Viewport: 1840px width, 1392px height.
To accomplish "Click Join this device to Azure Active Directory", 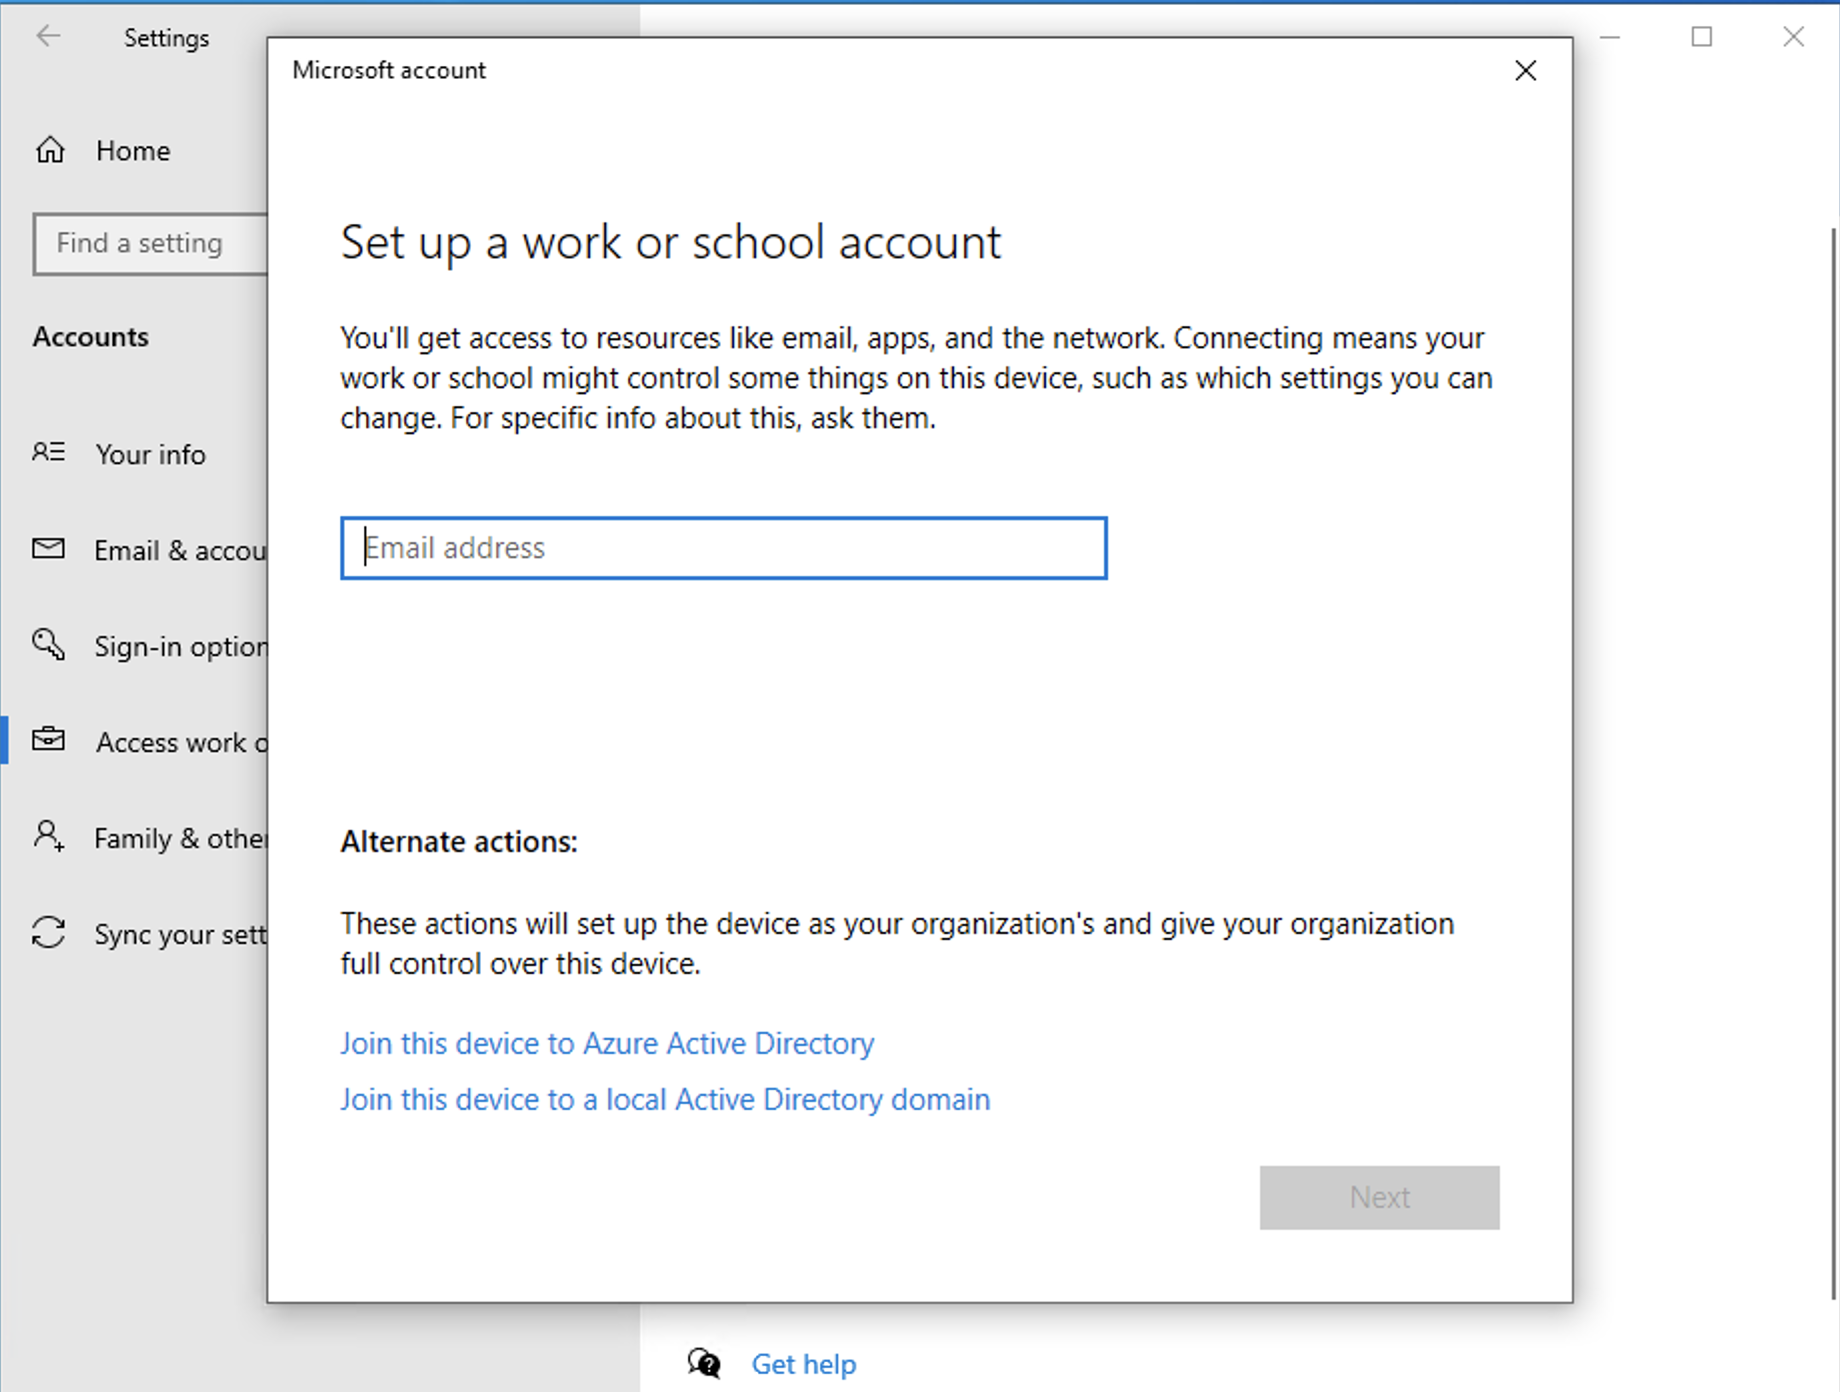I will pyautogui.click(x=607, y=1043).
